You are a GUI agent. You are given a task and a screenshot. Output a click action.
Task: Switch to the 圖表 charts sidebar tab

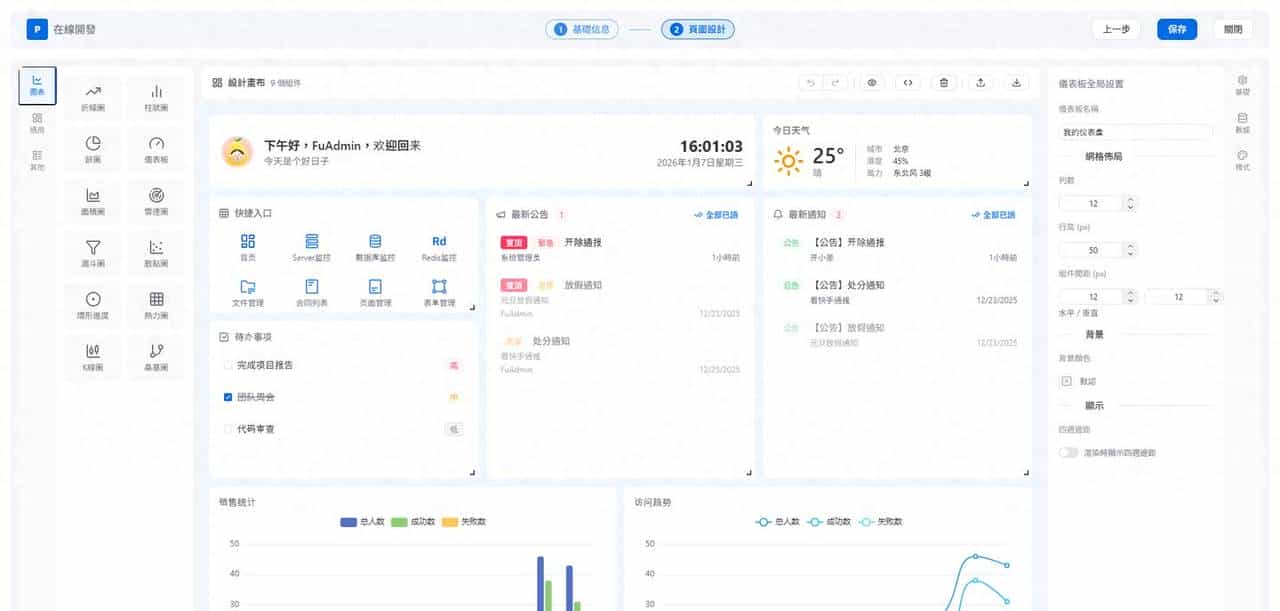pos(37,85)
